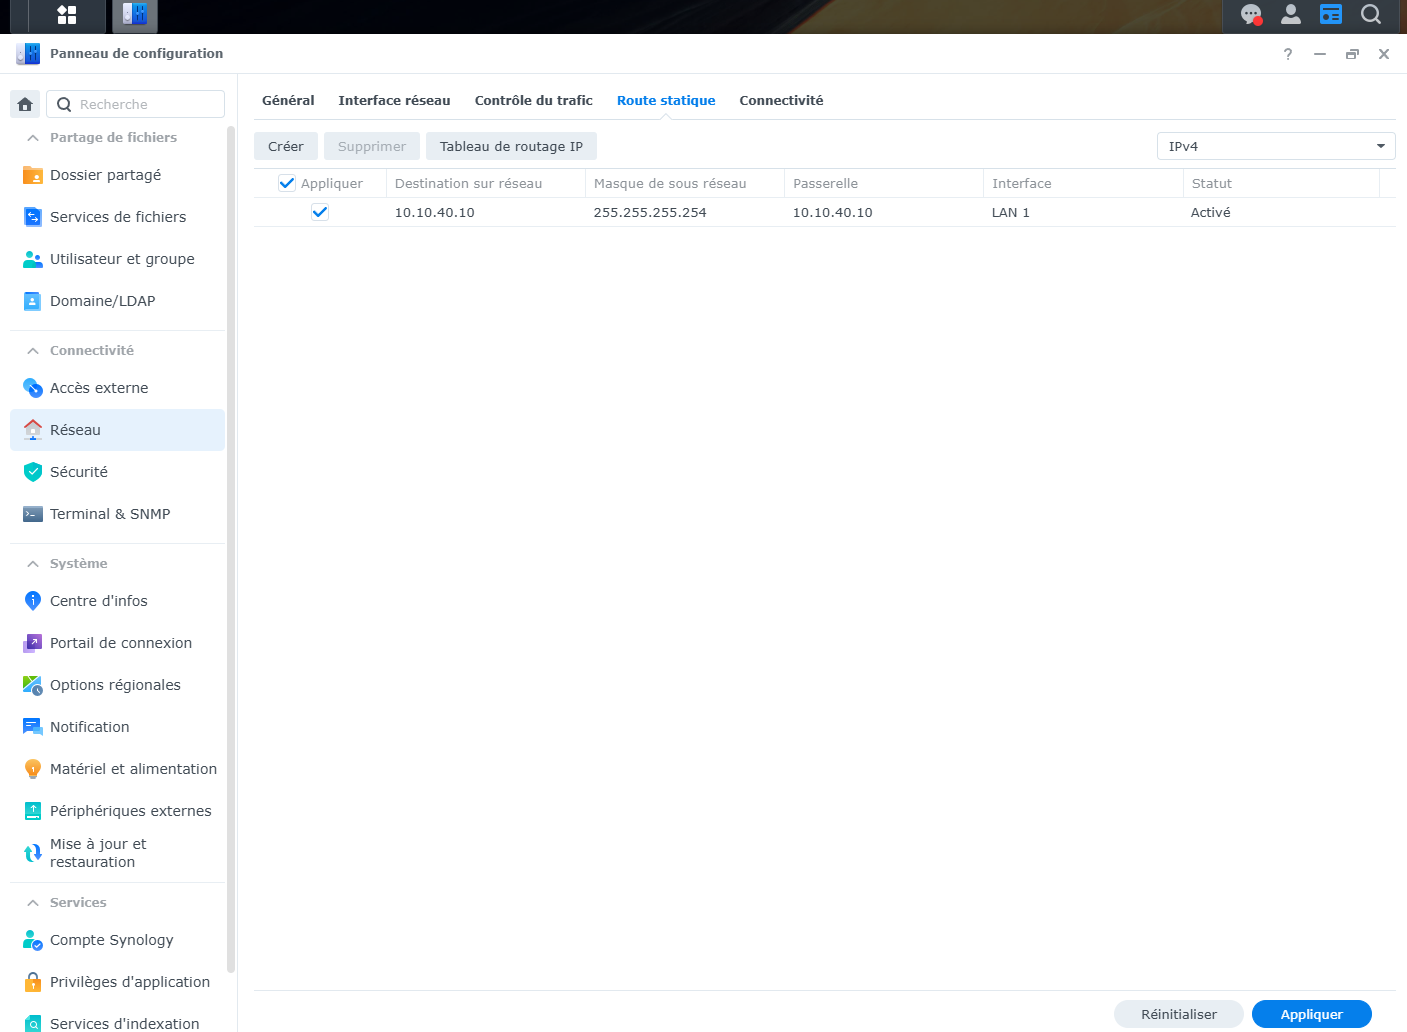Toggle the Appliquer header checkbox
The width and height of the screenshot is (1407, 1032).
(287, 183)
